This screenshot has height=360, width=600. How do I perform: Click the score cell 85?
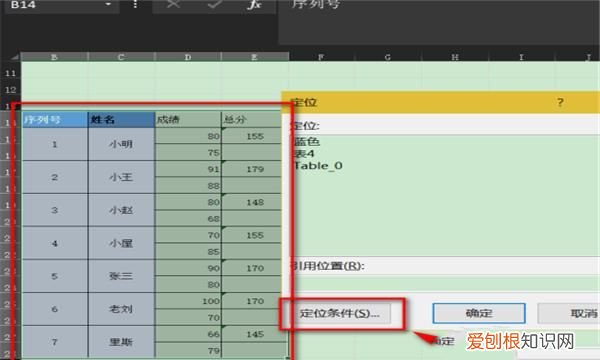188,252
